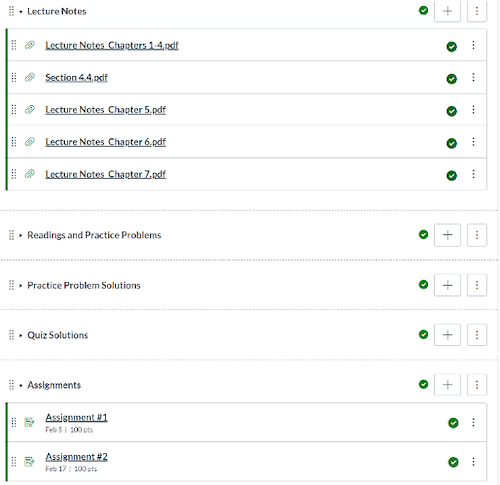Open kebab menu for Lecture Notes_Chapters 1-4.pdf
Viewport: 500px width, 485px height.
click(473, 45)
